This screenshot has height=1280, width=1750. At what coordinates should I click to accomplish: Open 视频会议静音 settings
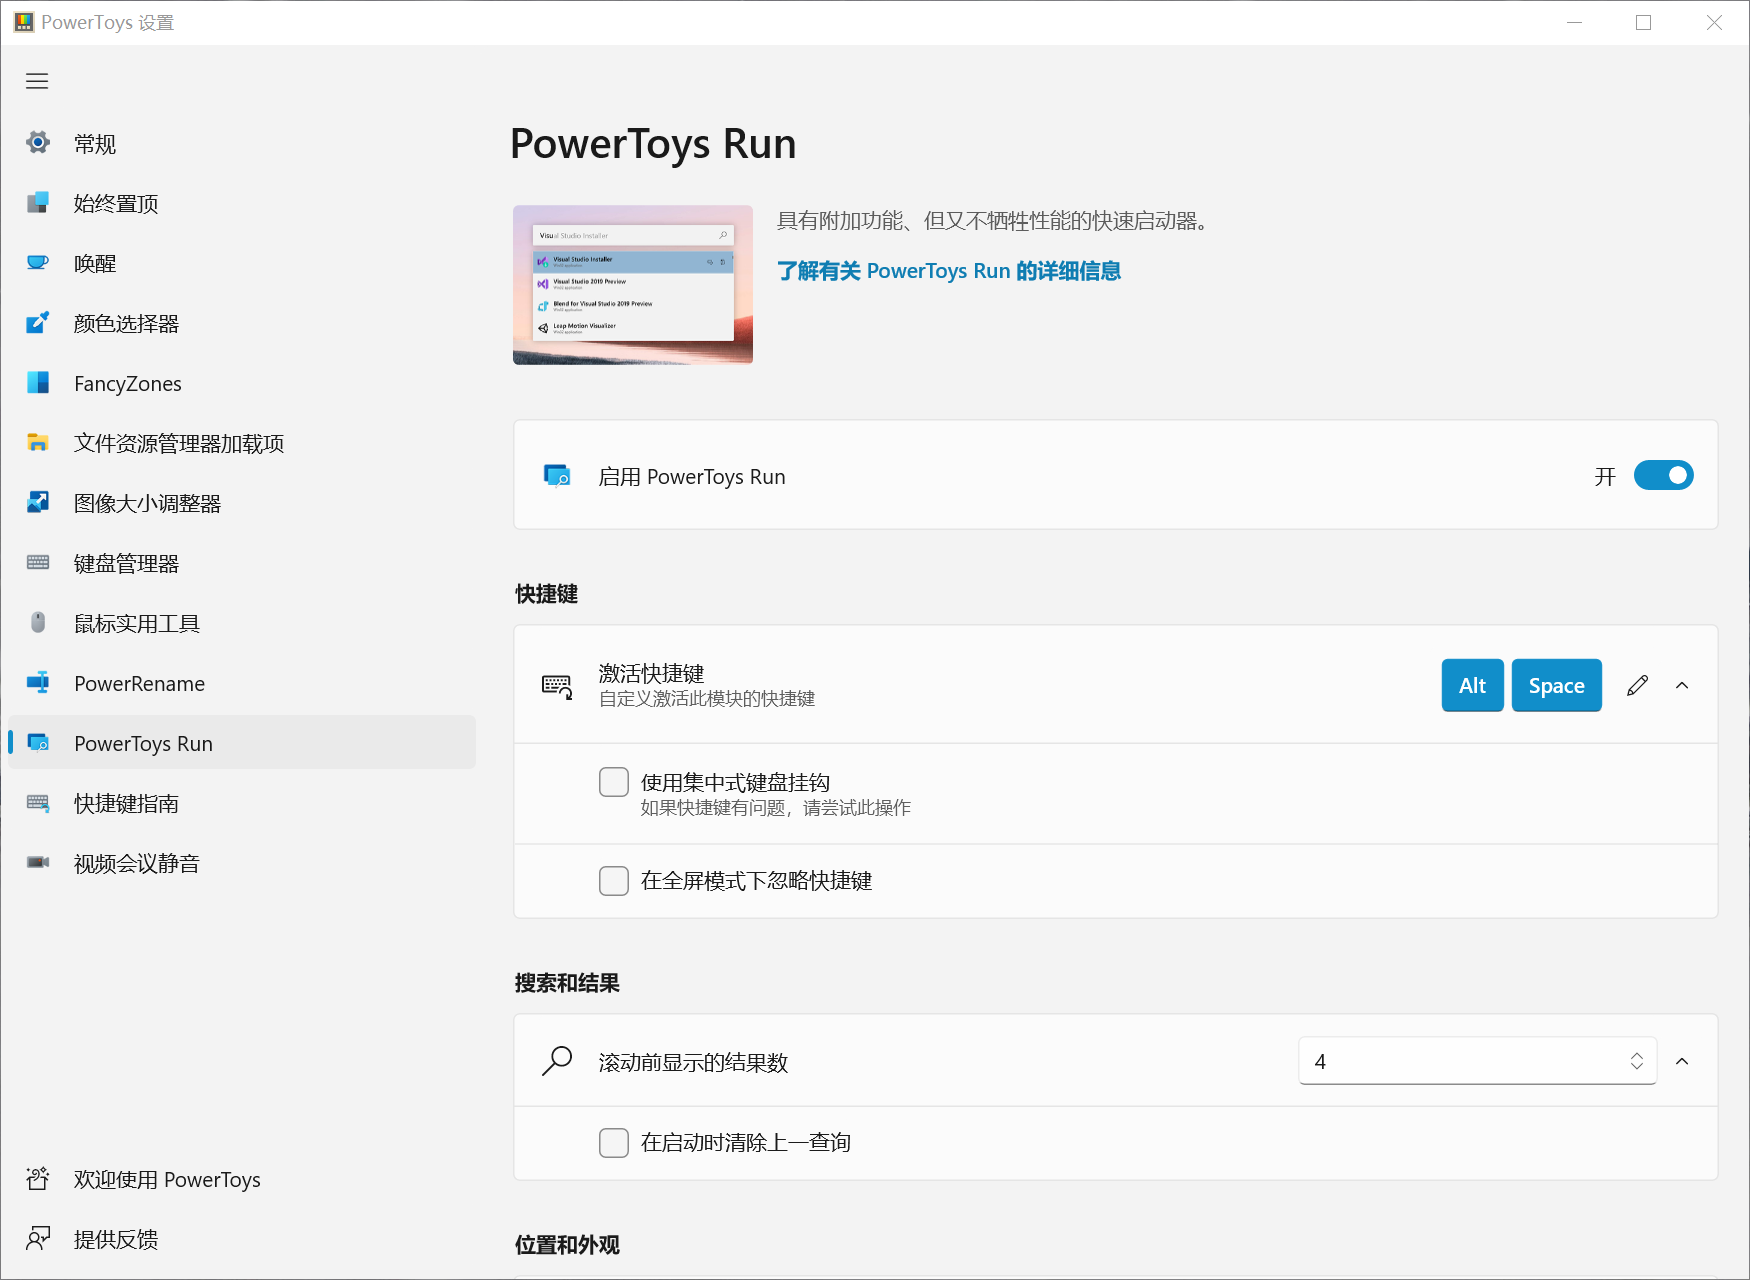pos(242,863)
